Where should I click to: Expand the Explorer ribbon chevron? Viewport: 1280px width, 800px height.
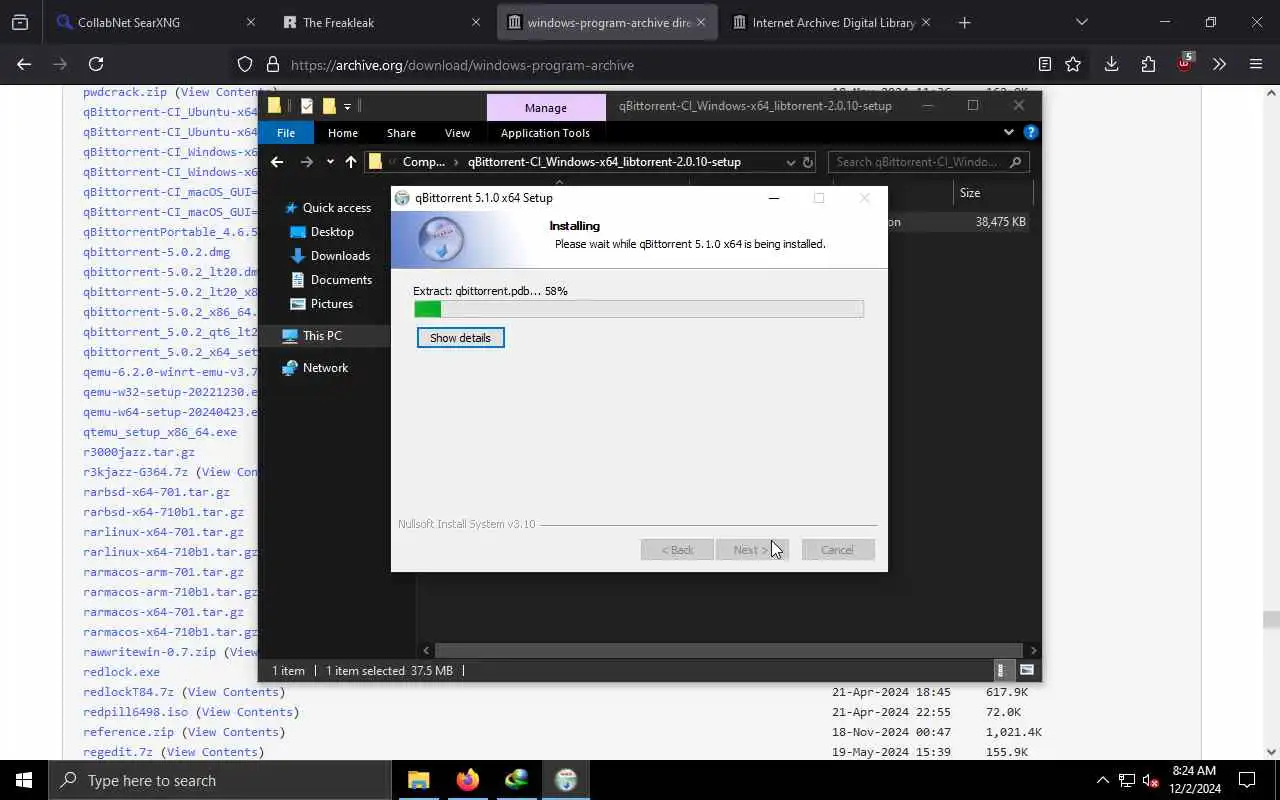(1008, 132)
